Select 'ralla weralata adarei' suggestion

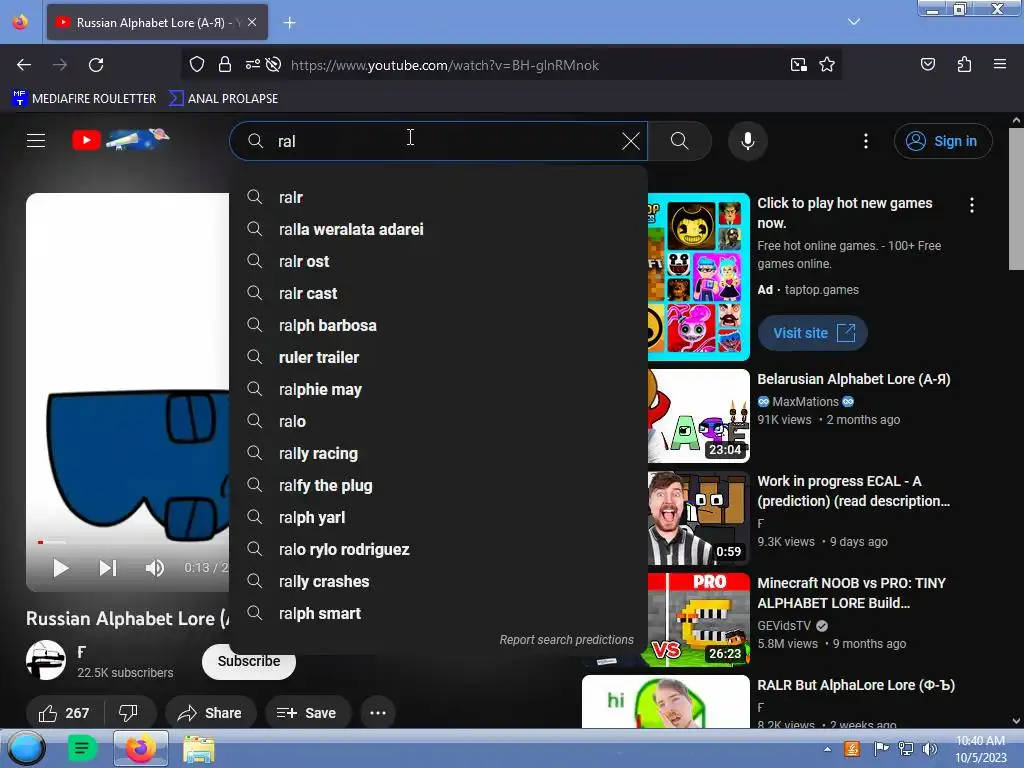[x=438, y=229]
